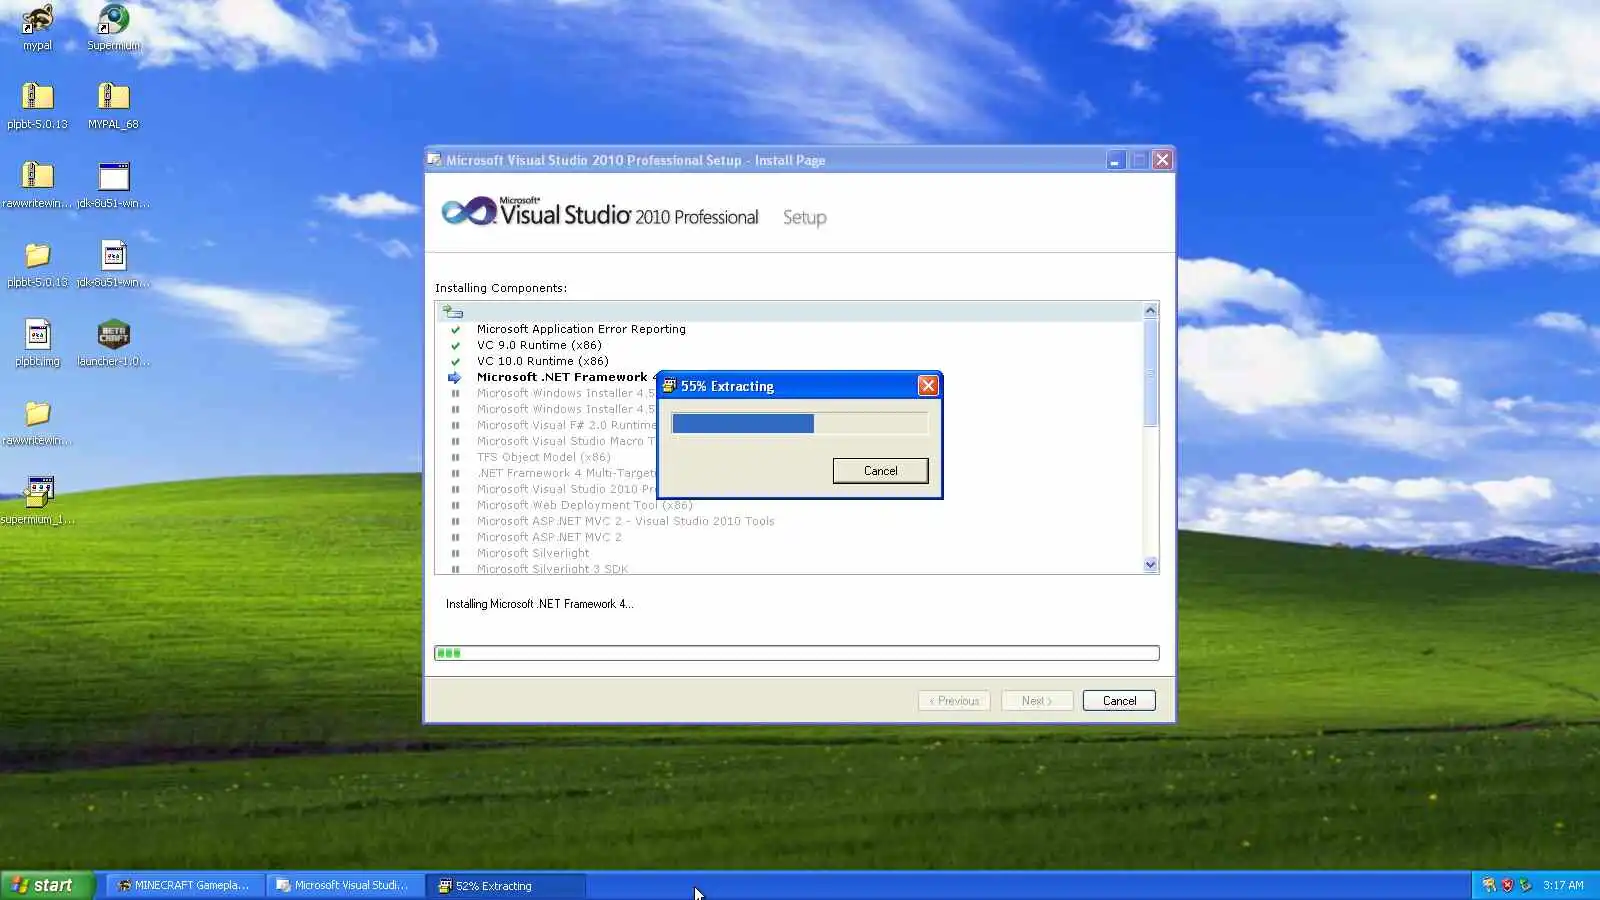Cancel the 55% Extracting dialog
The image size is (1600, 900).
(x=880, y=471)
